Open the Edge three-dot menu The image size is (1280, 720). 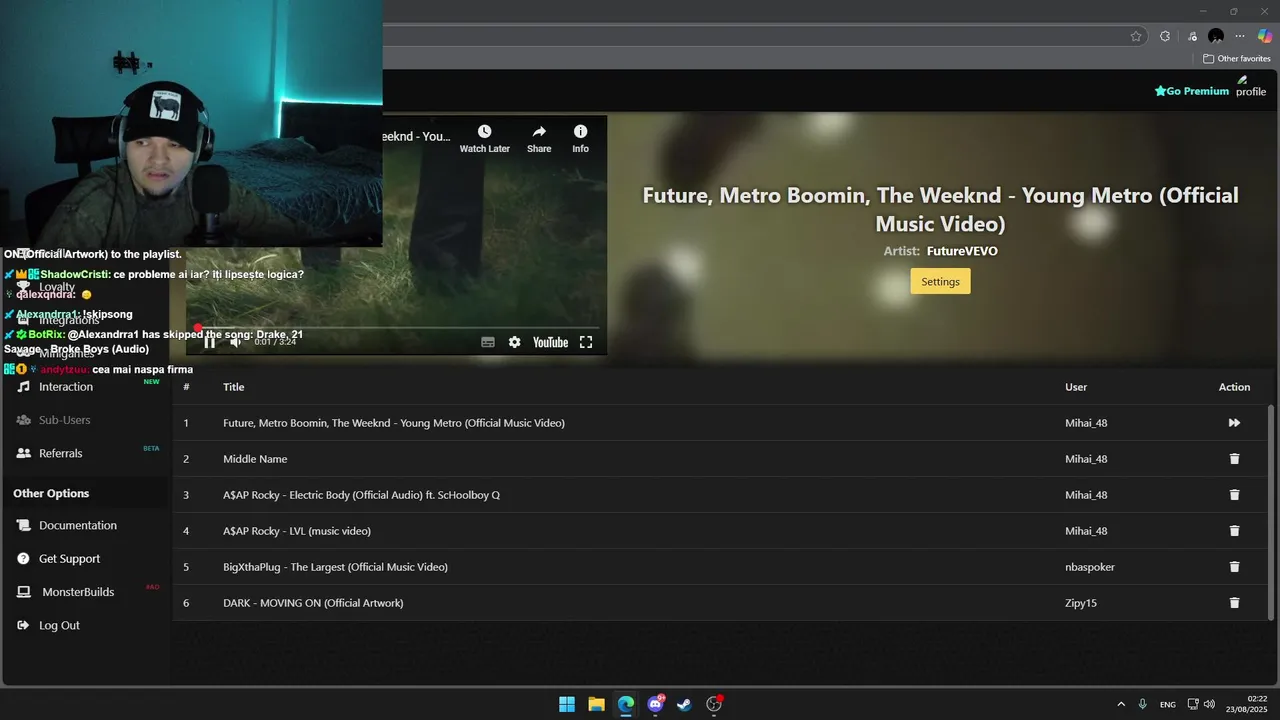click(1240, 36)
